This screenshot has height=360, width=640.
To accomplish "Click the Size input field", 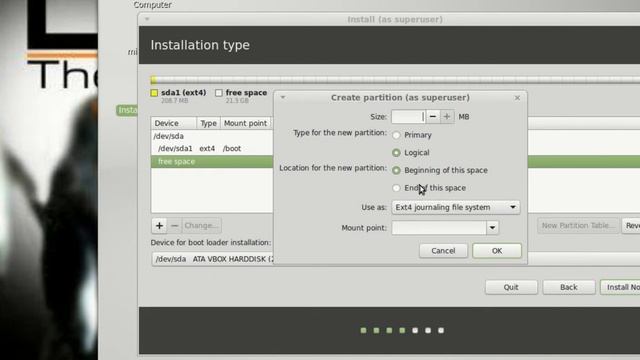I will tap(408, 117).
